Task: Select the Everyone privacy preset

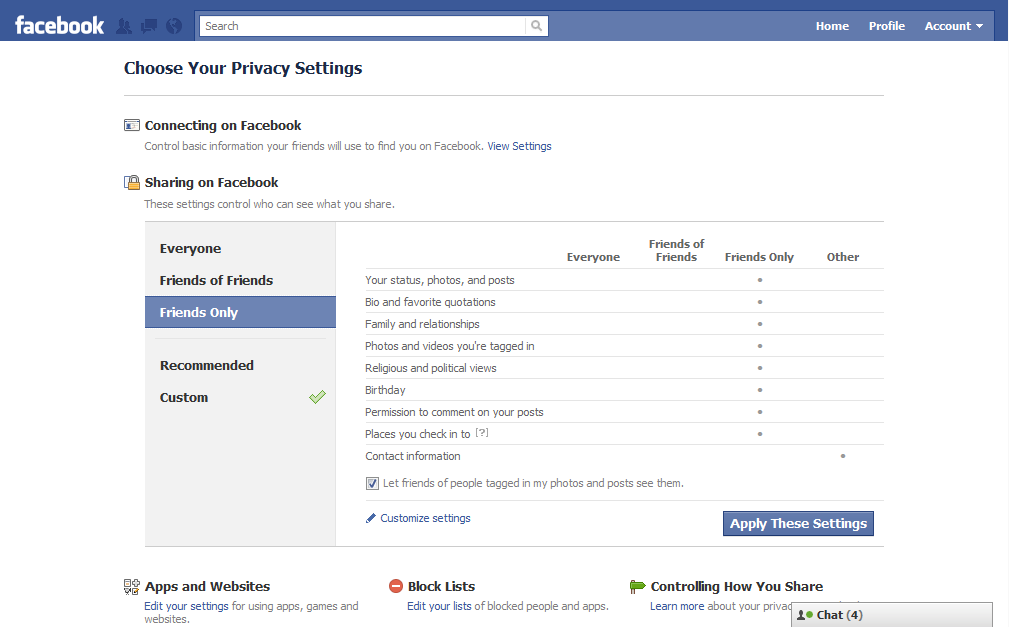Action: tap(190, 249)
